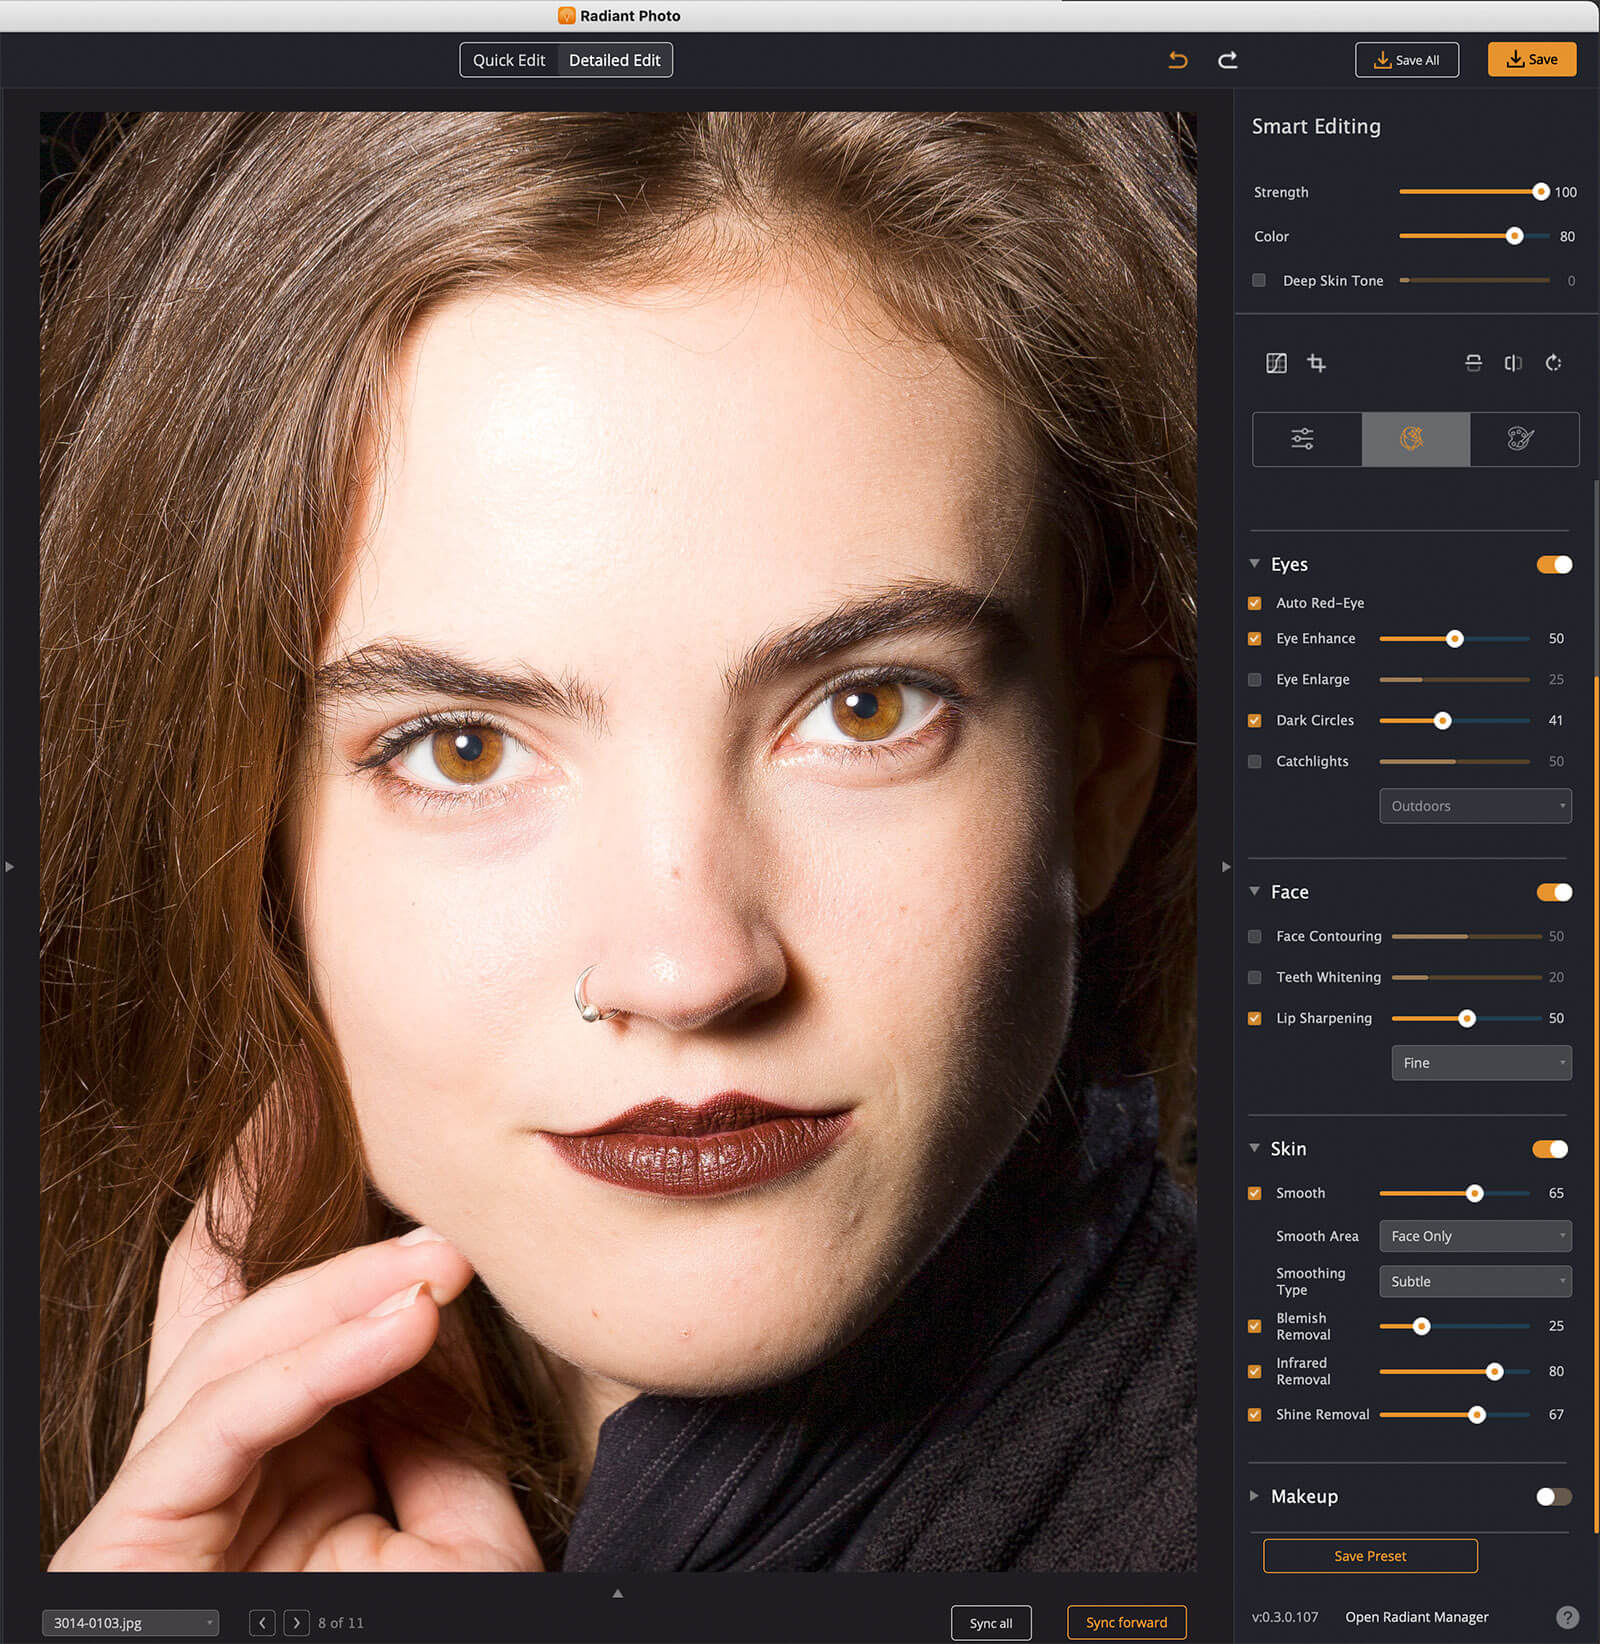Open the tone curve tool icon
1600x1644 pixels.
[x=1276, y=363]
